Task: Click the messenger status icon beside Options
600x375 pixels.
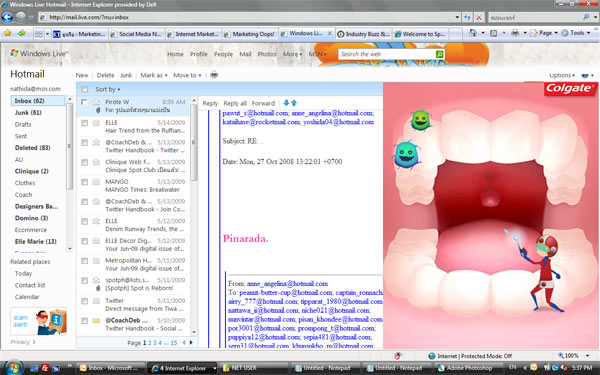Action: point(585,76)
